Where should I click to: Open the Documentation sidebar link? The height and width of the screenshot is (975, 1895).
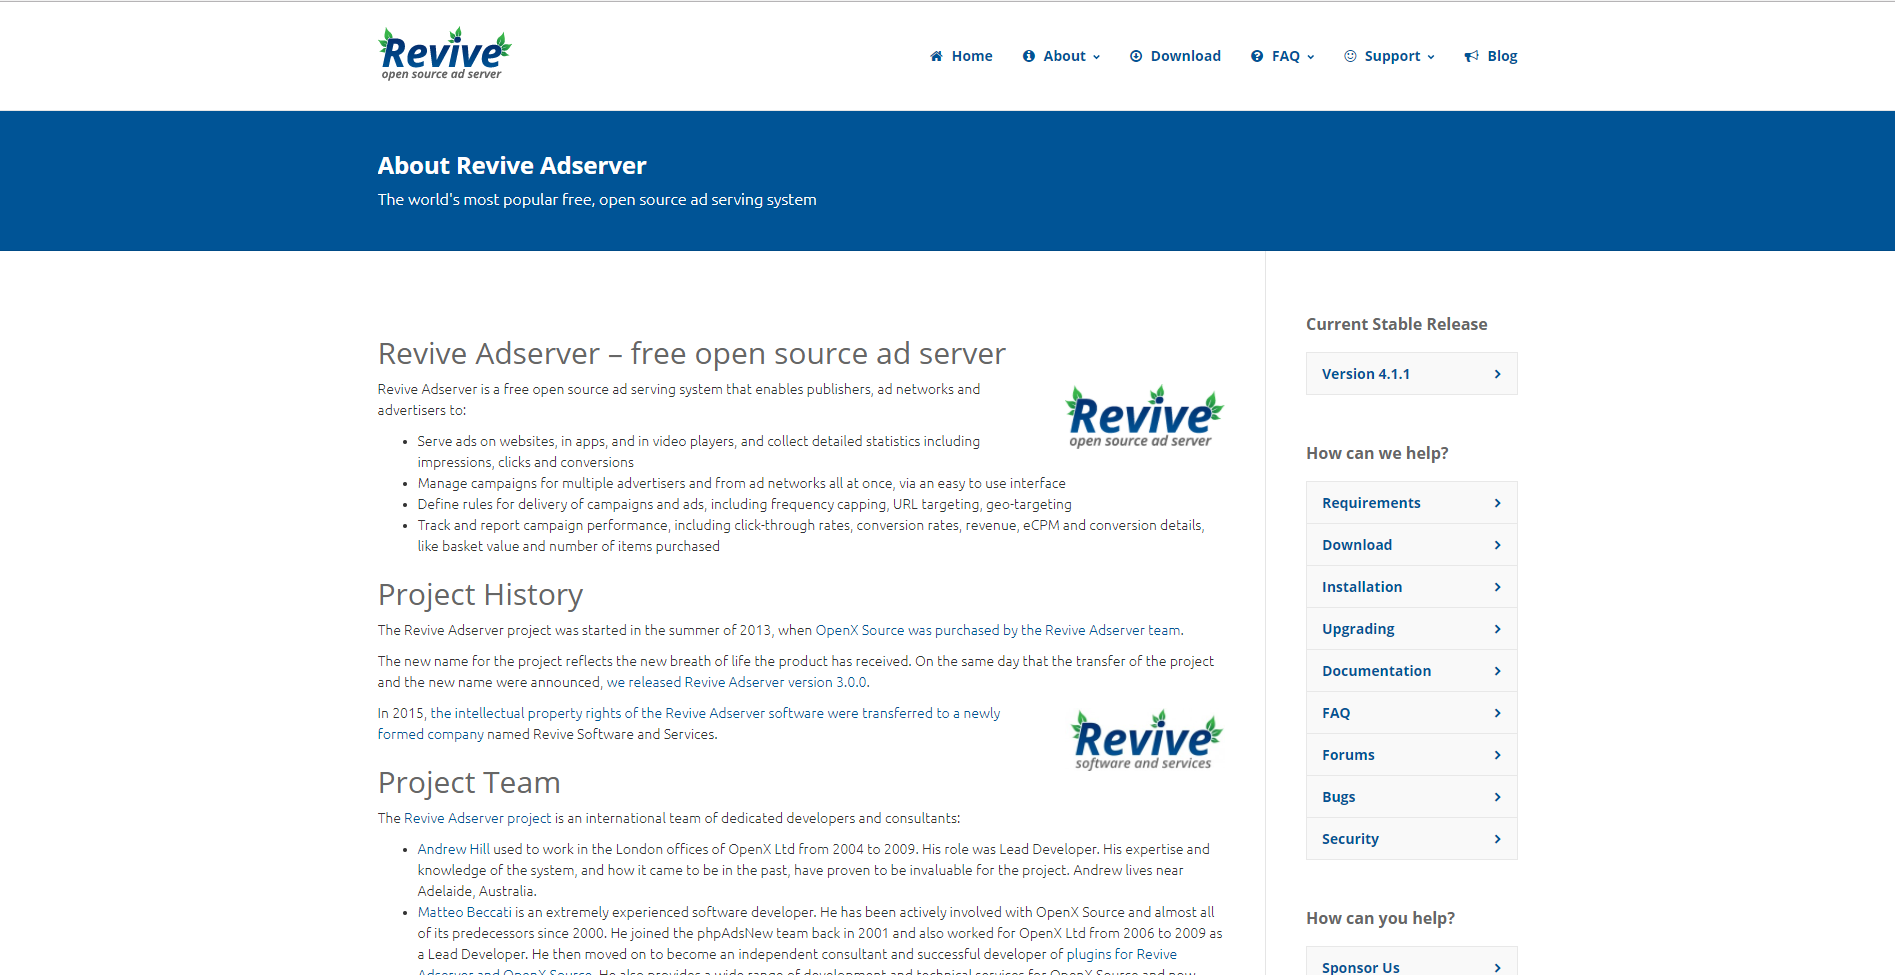click(x=1411, y=671)
